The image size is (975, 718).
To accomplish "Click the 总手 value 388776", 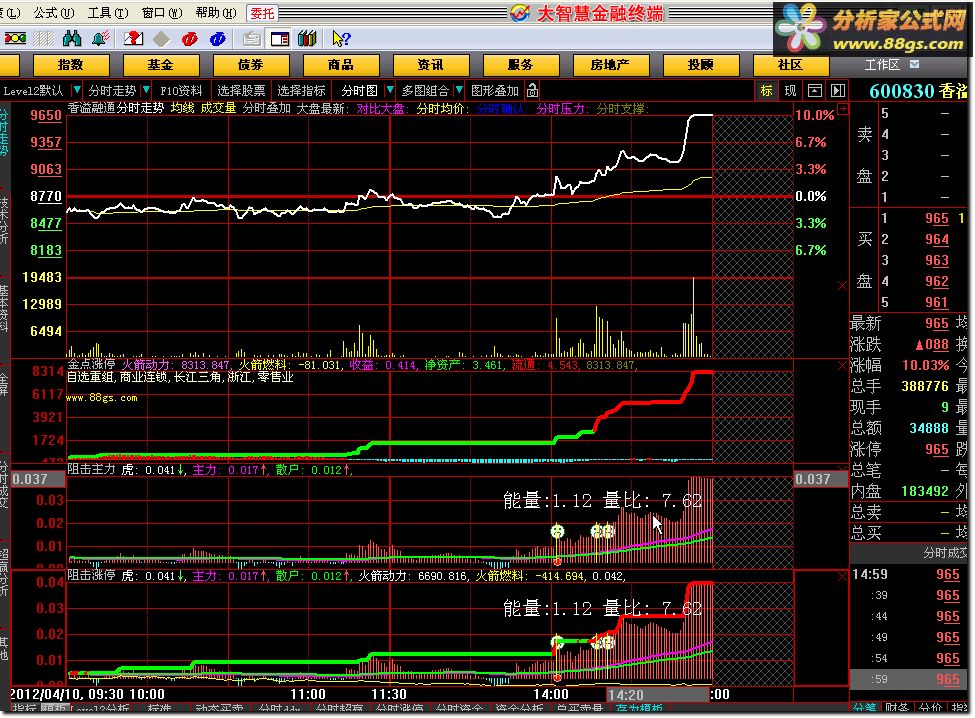I will pyautogui.click(x=925, y=387).
